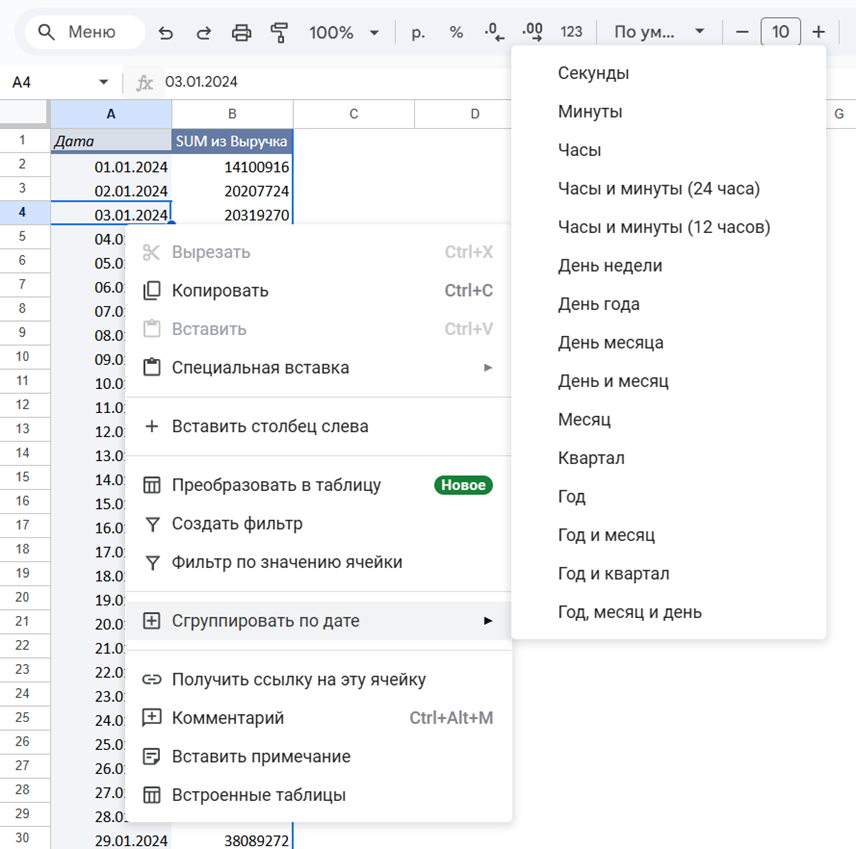Screen dimensions: 856x849
Task: Click the Вставить Ctrl+V menu entry
Action: coord(318,329)
